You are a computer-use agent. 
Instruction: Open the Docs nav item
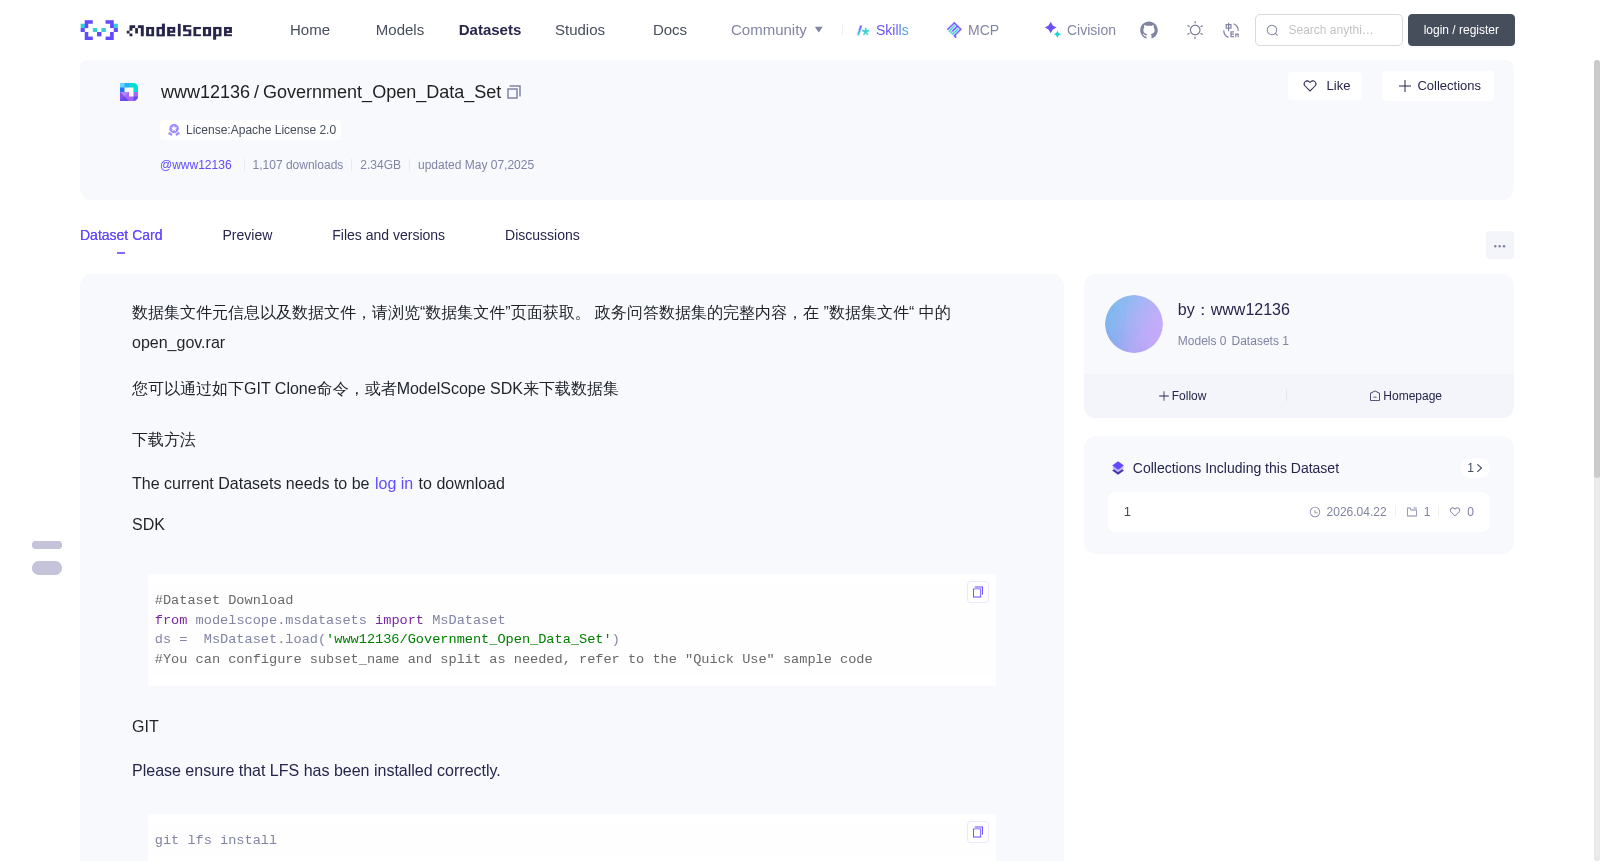tap(670, 30)
